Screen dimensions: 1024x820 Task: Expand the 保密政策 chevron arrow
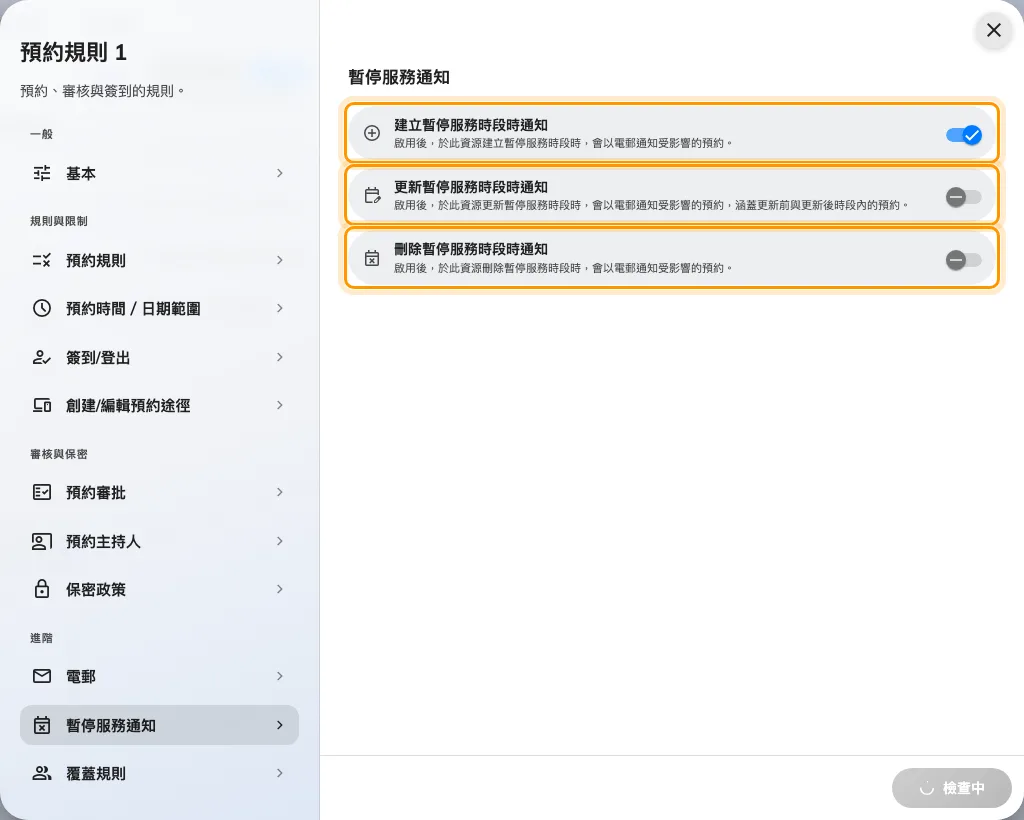[x=280, y=589]
